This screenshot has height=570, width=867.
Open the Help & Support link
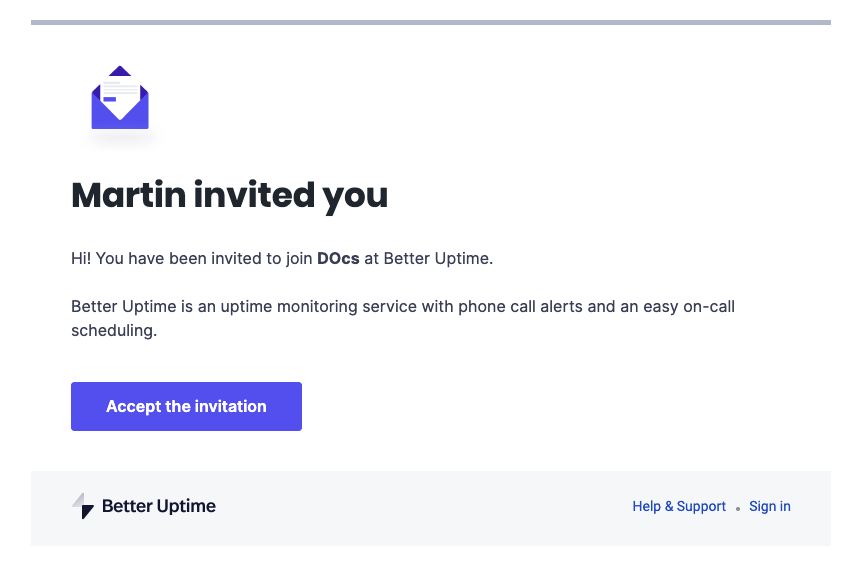click(x=679, y=506)
